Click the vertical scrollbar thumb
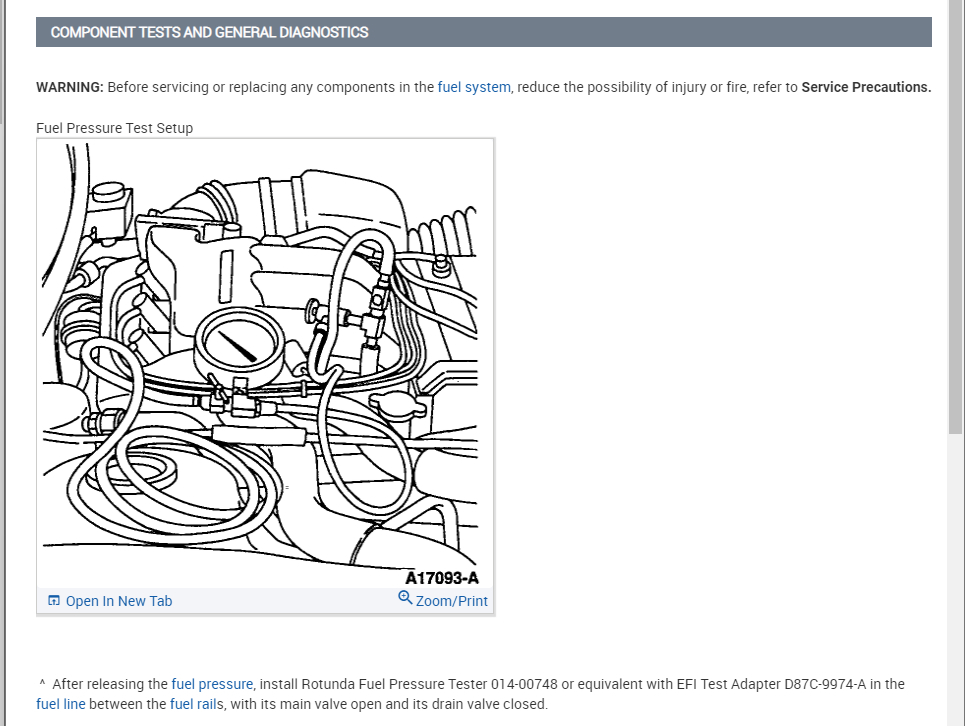The height and width of the screenshot is (726, 965). tap(956, 217)
